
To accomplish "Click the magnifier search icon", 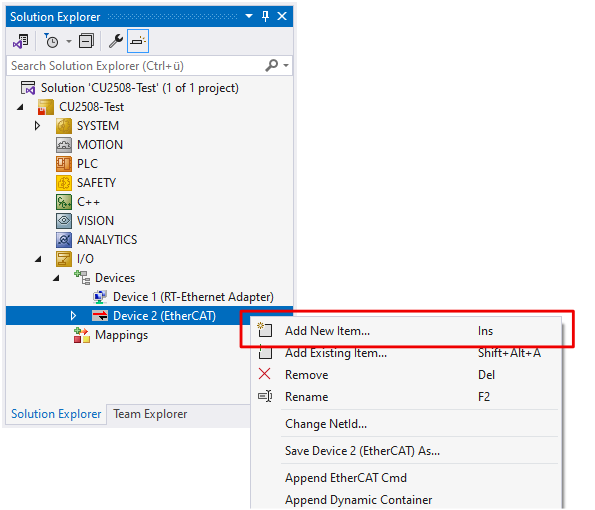I will [x=271, y=65].
